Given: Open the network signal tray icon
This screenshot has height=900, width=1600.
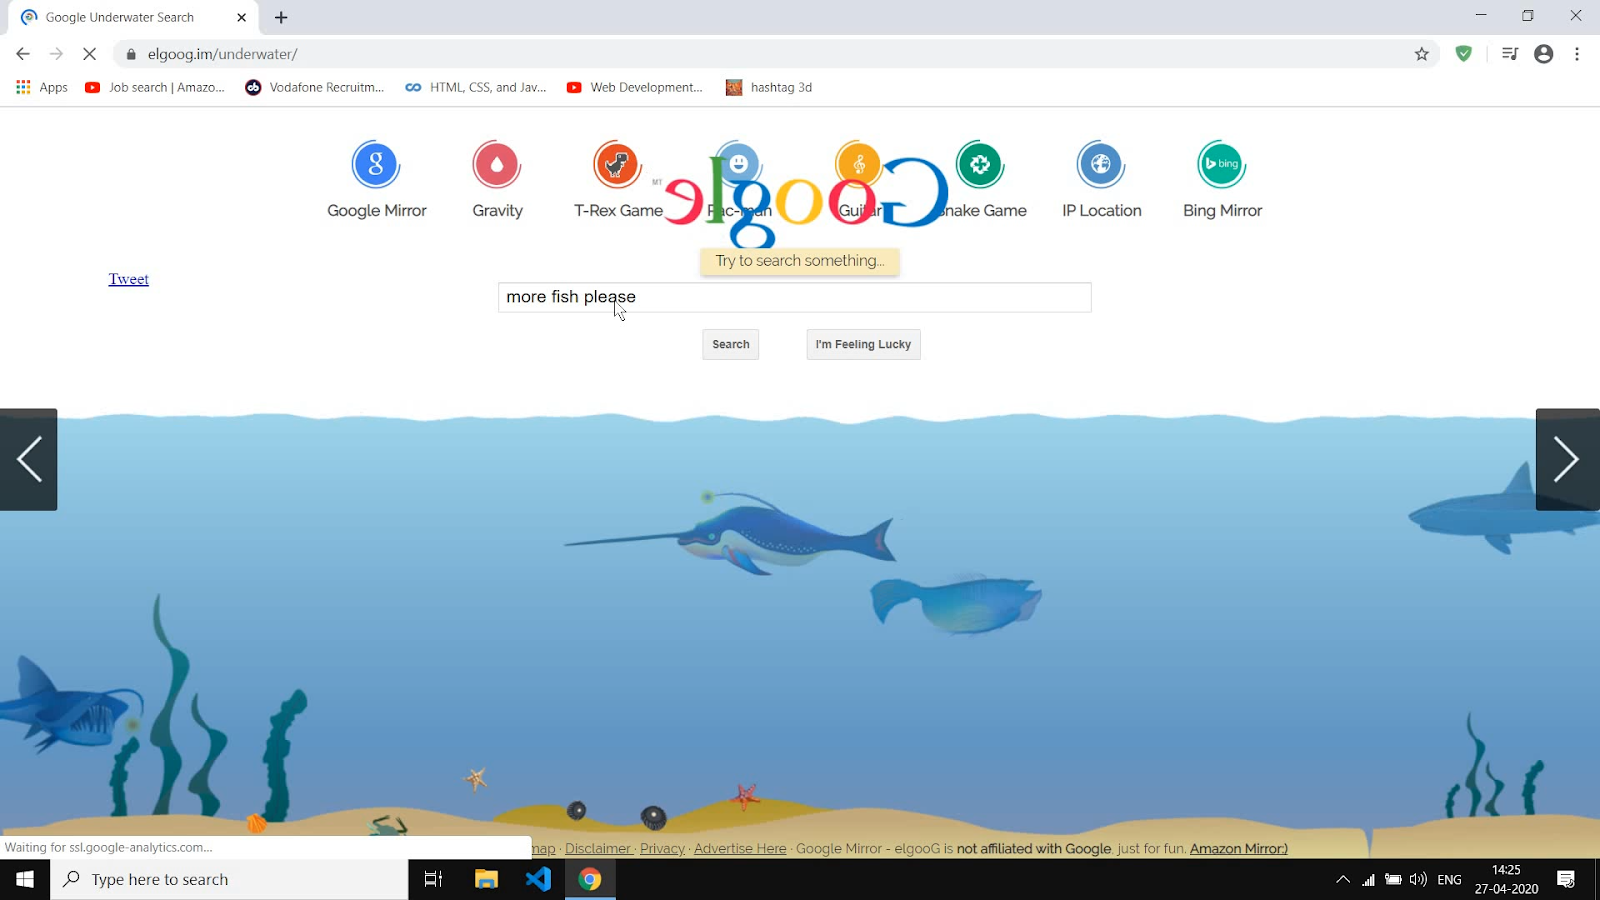Looking at the screenshot, I should (x=1368, y=879).
